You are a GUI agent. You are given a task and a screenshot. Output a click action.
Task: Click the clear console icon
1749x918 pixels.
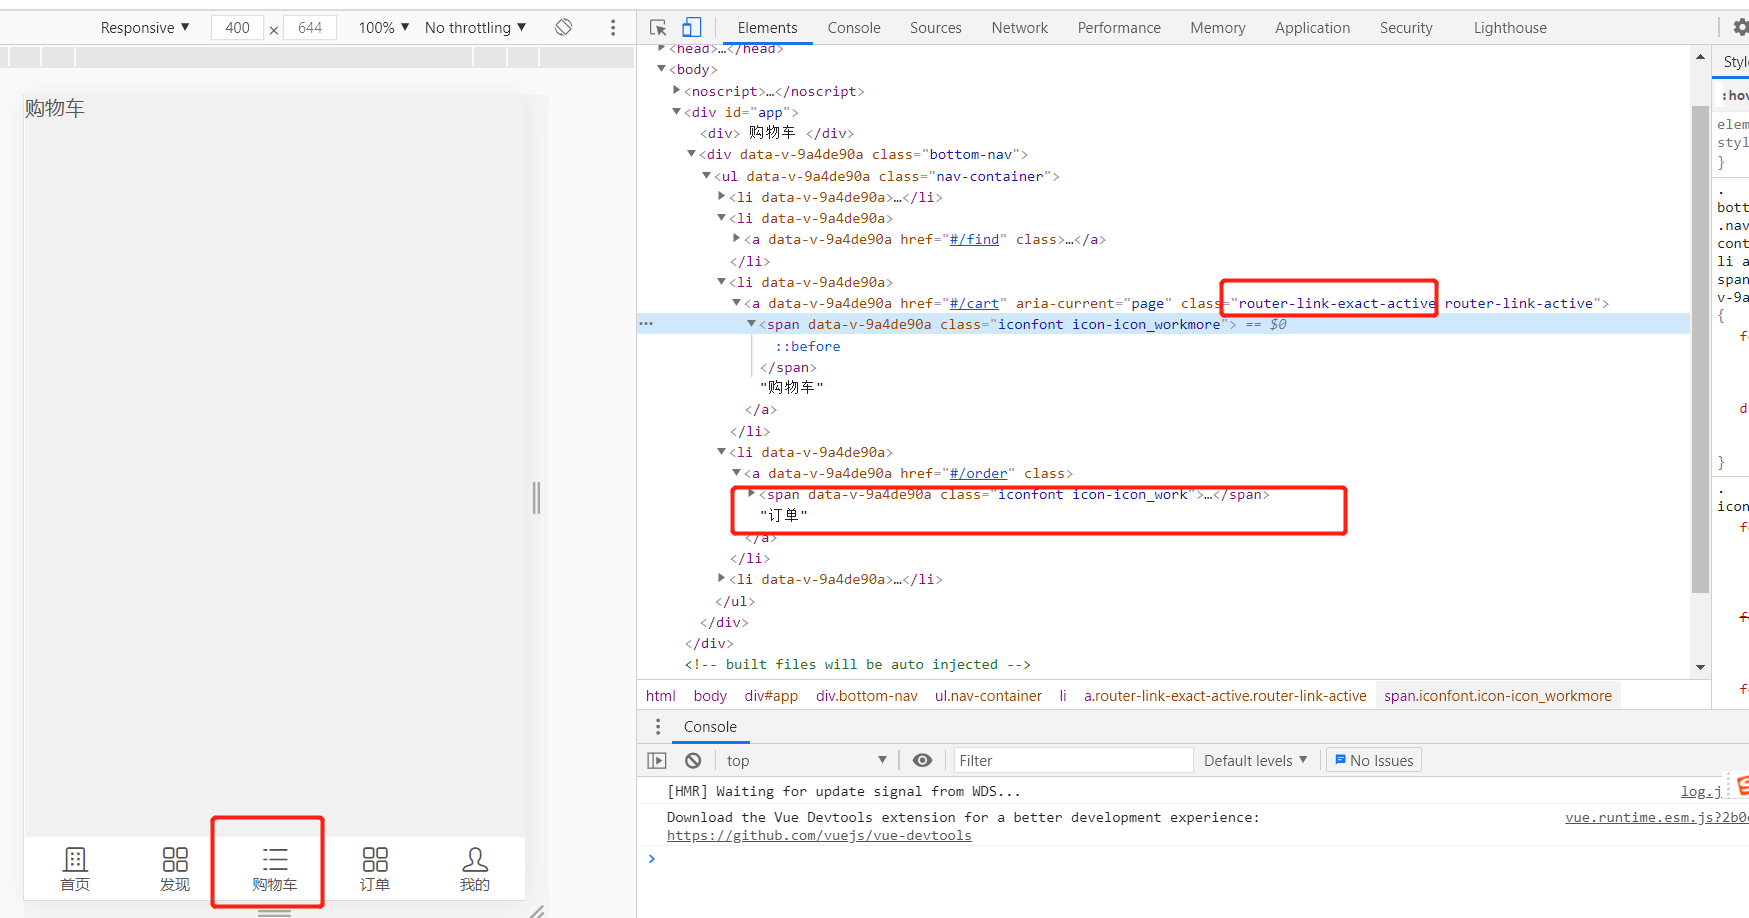tap(693, 760)
